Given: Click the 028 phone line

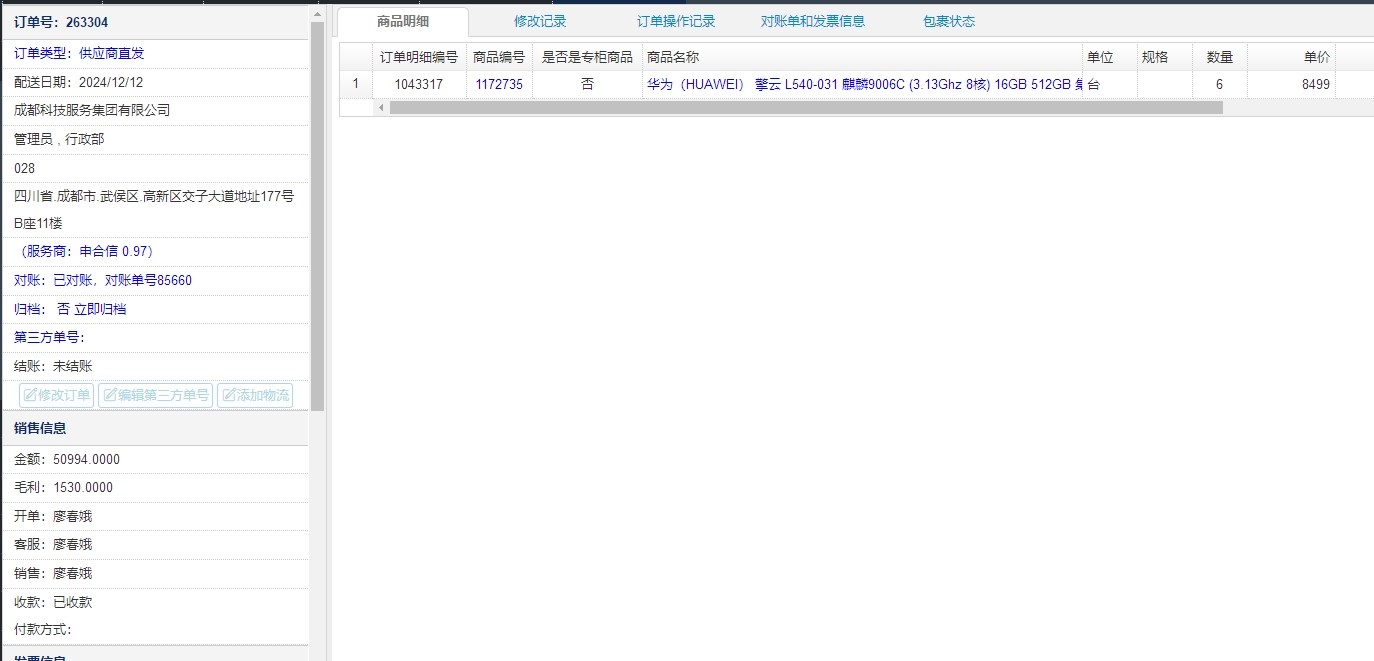Looking at the screenshot, I should click(25, 168).
